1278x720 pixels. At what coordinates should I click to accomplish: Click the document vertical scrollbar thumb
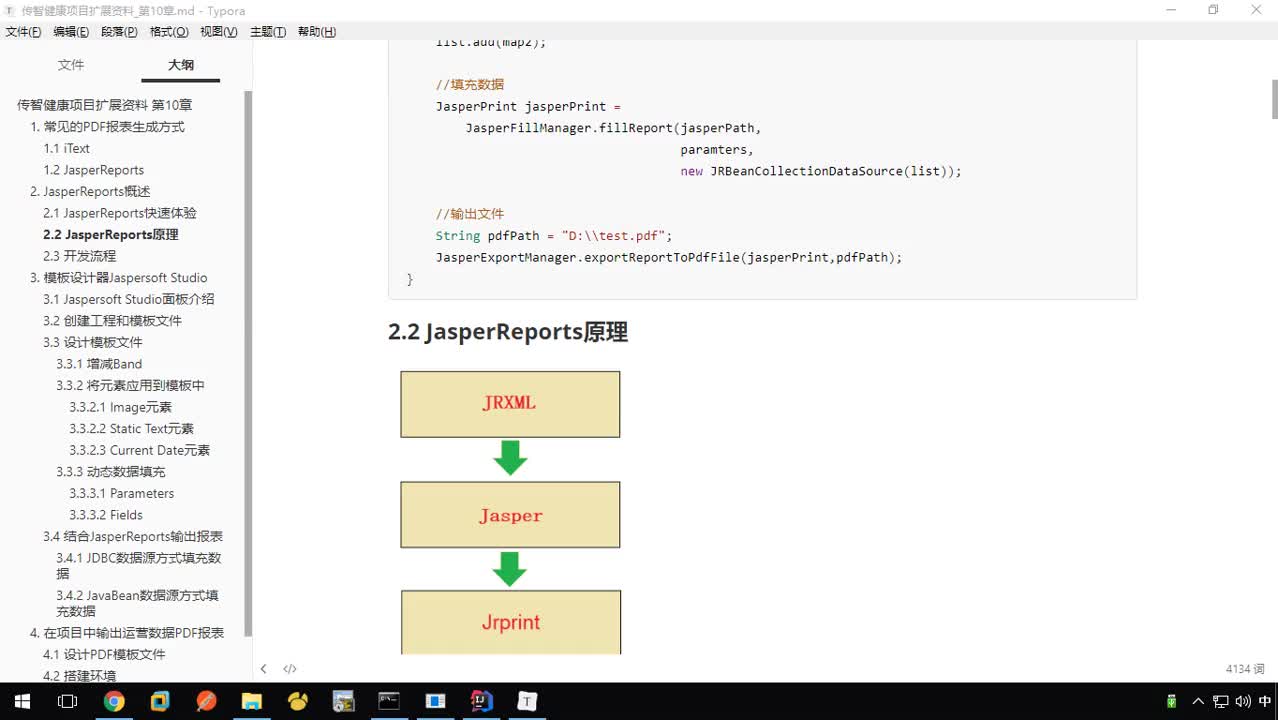(1274, 99)
